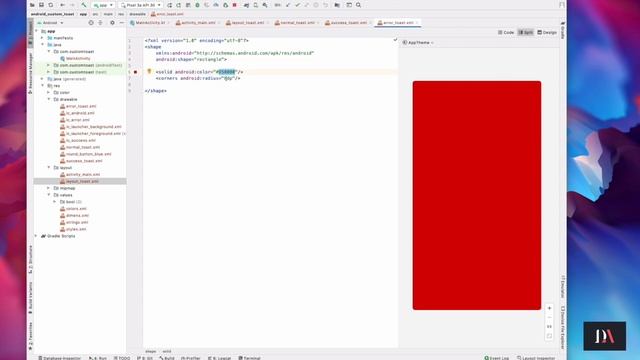The image size is (640, 360).
Task: Click the Project panel settings gear icon
Action: 112,23
